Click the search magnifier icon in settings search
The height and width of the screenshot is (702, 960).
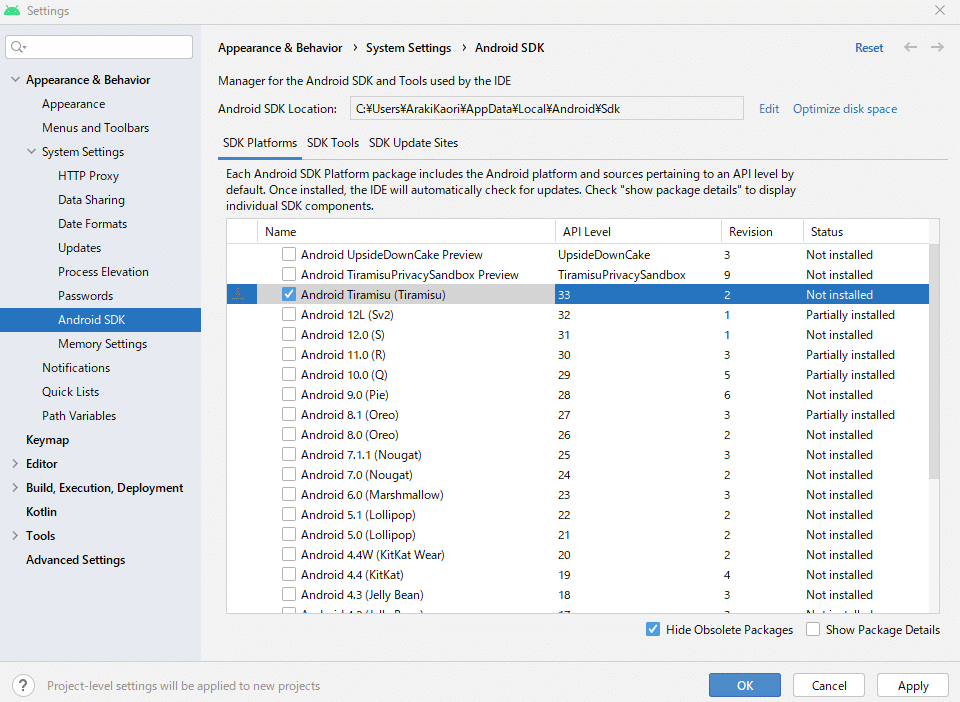[x=18, y=47]
